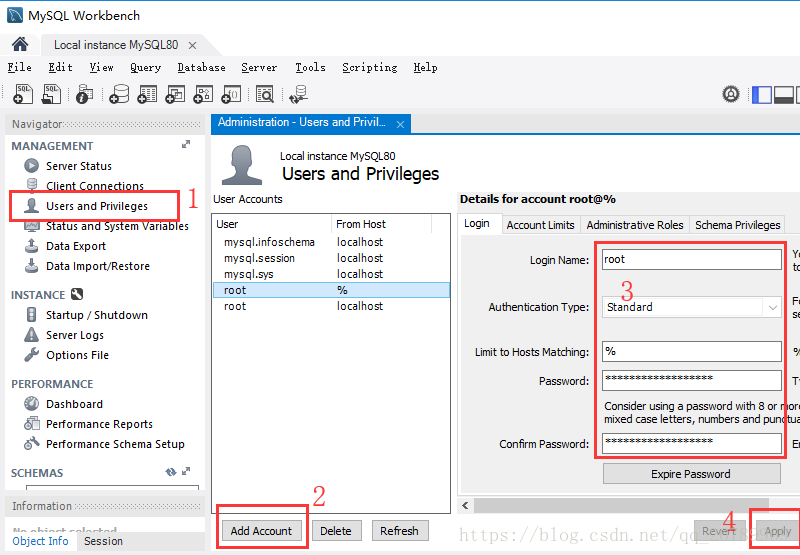800x555 pixels.
Task: Select the root localhost user account row
Action: (x=331, y=306)
